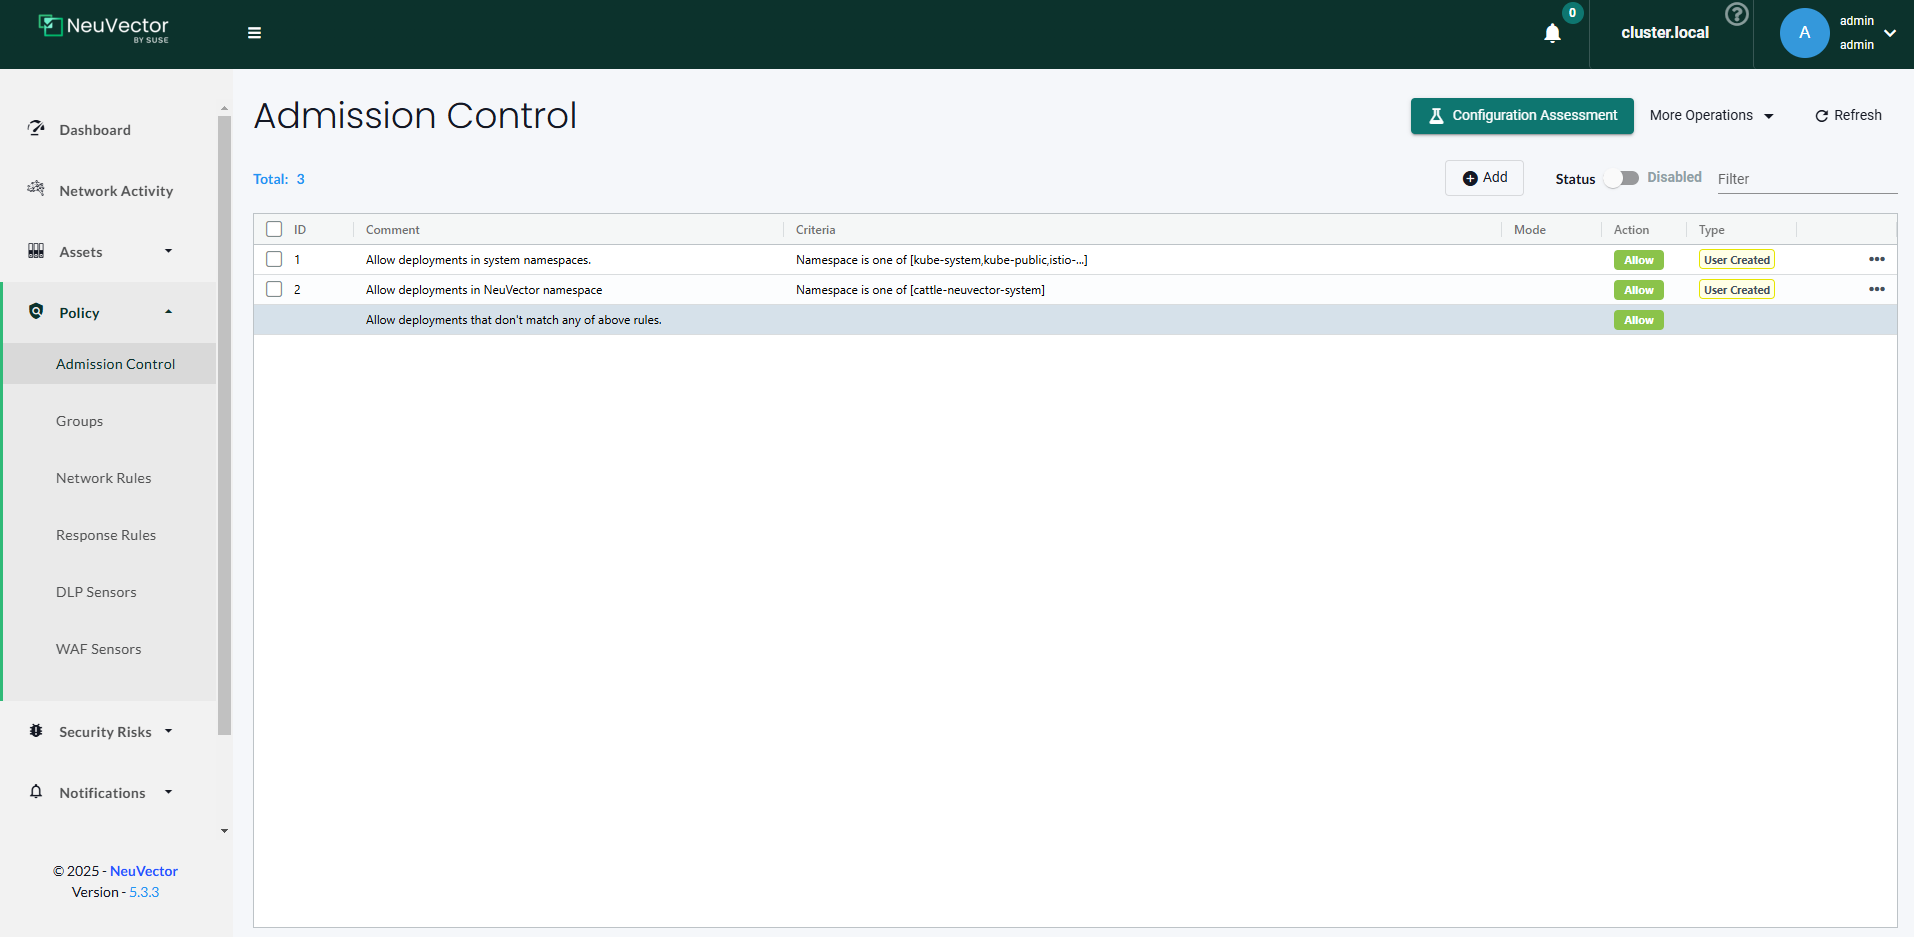
Task: Open three-dot actions menu for rule 1
Action: (x=1876, y=259)
